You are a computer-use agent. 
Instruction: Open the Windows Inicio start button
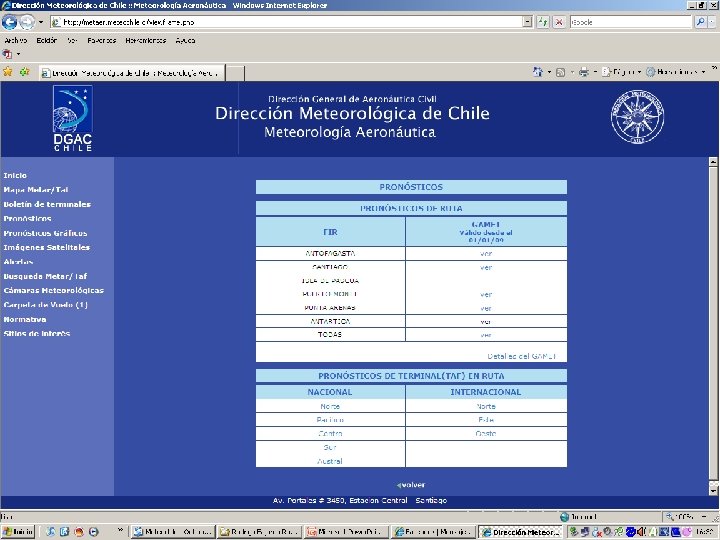(x=17, y=532)
